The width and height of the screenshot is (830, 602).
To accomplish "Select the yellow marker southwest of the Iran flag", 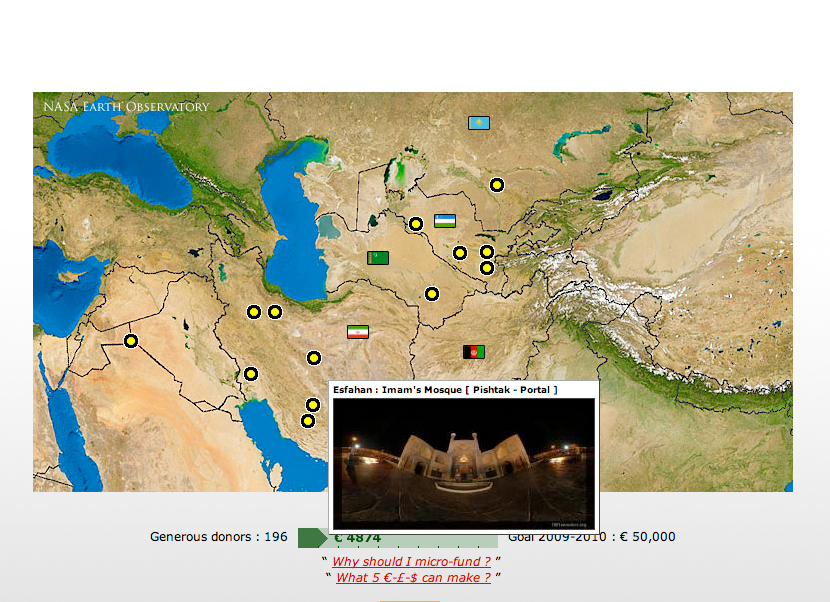I will 314,358.
